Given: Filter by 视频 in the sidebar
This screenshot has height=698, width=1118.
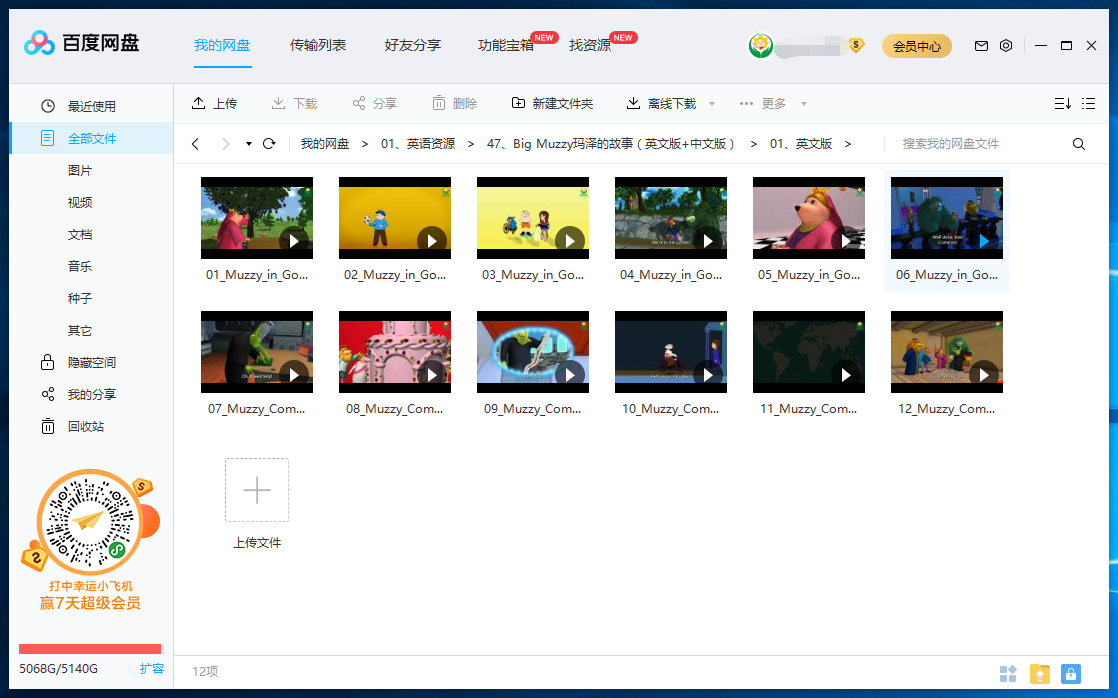Looking at the screenshot, I should [x=80, y=202].
